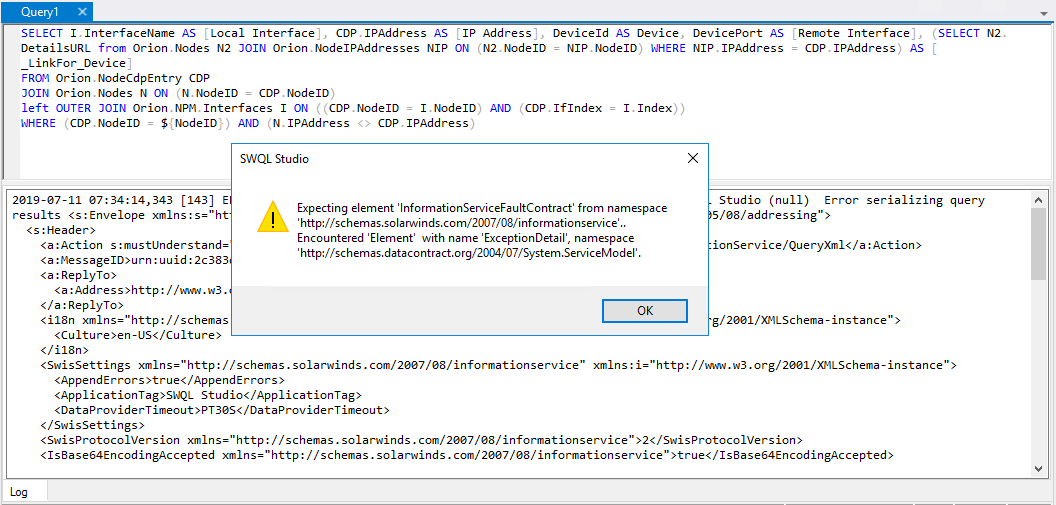Click the '<a:ReplyTo>' opening tag line
1056x505 pixels.
coord(78,275)
